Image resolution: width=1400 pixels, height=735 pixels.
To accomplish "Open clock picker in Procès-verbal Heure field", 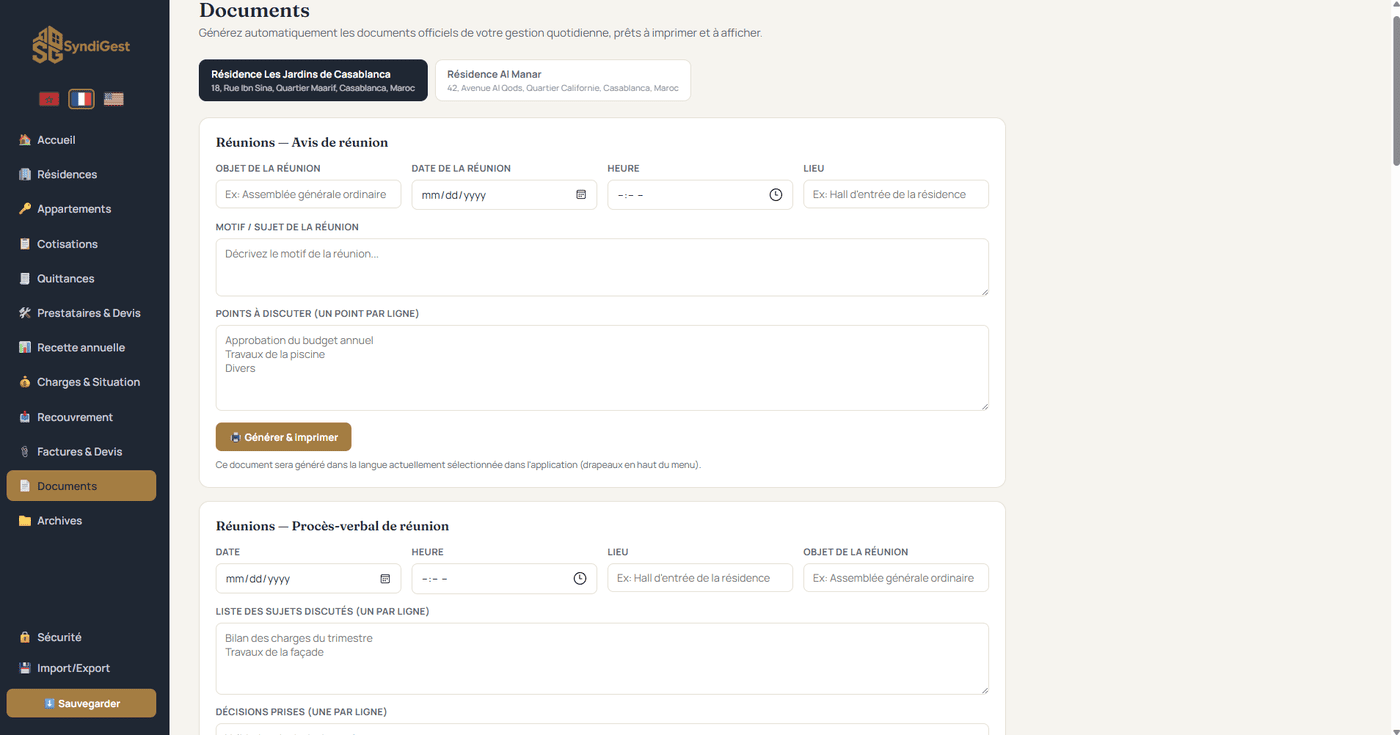I will point(580,578).
